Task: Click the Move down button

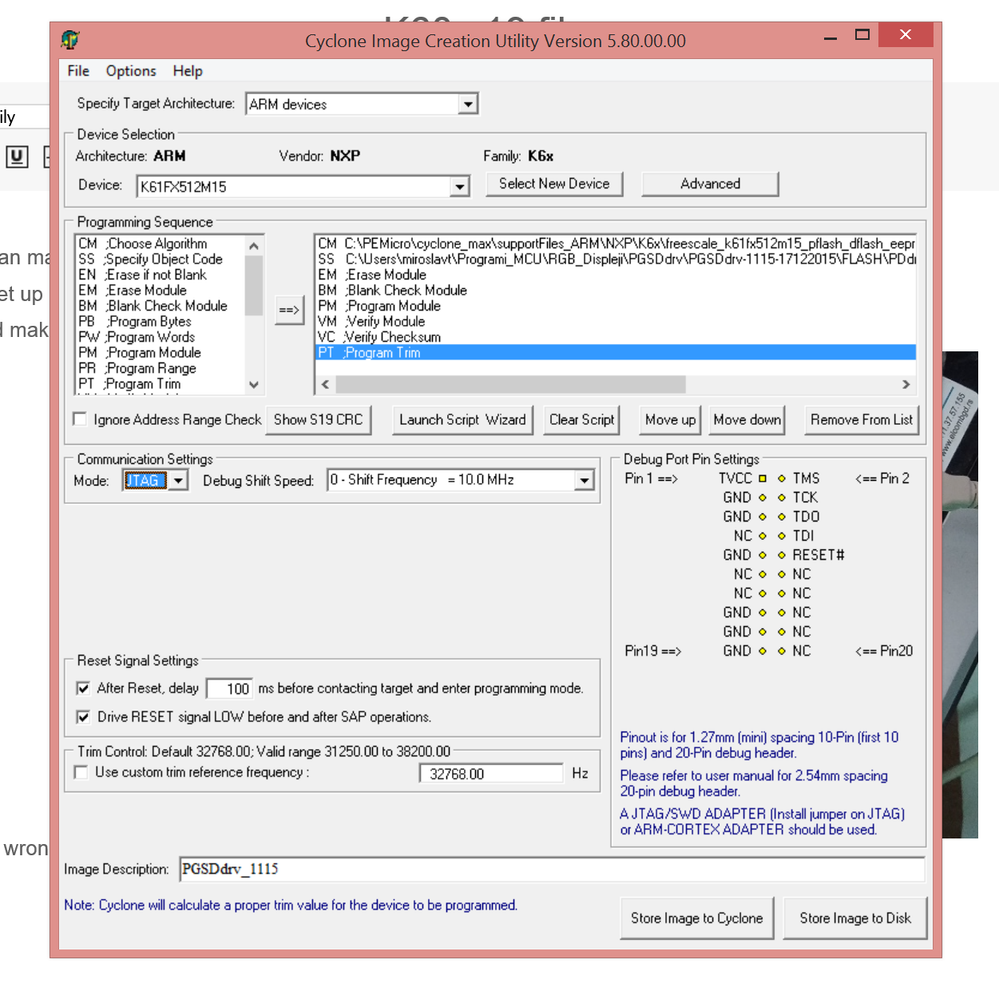Action: 747,420
